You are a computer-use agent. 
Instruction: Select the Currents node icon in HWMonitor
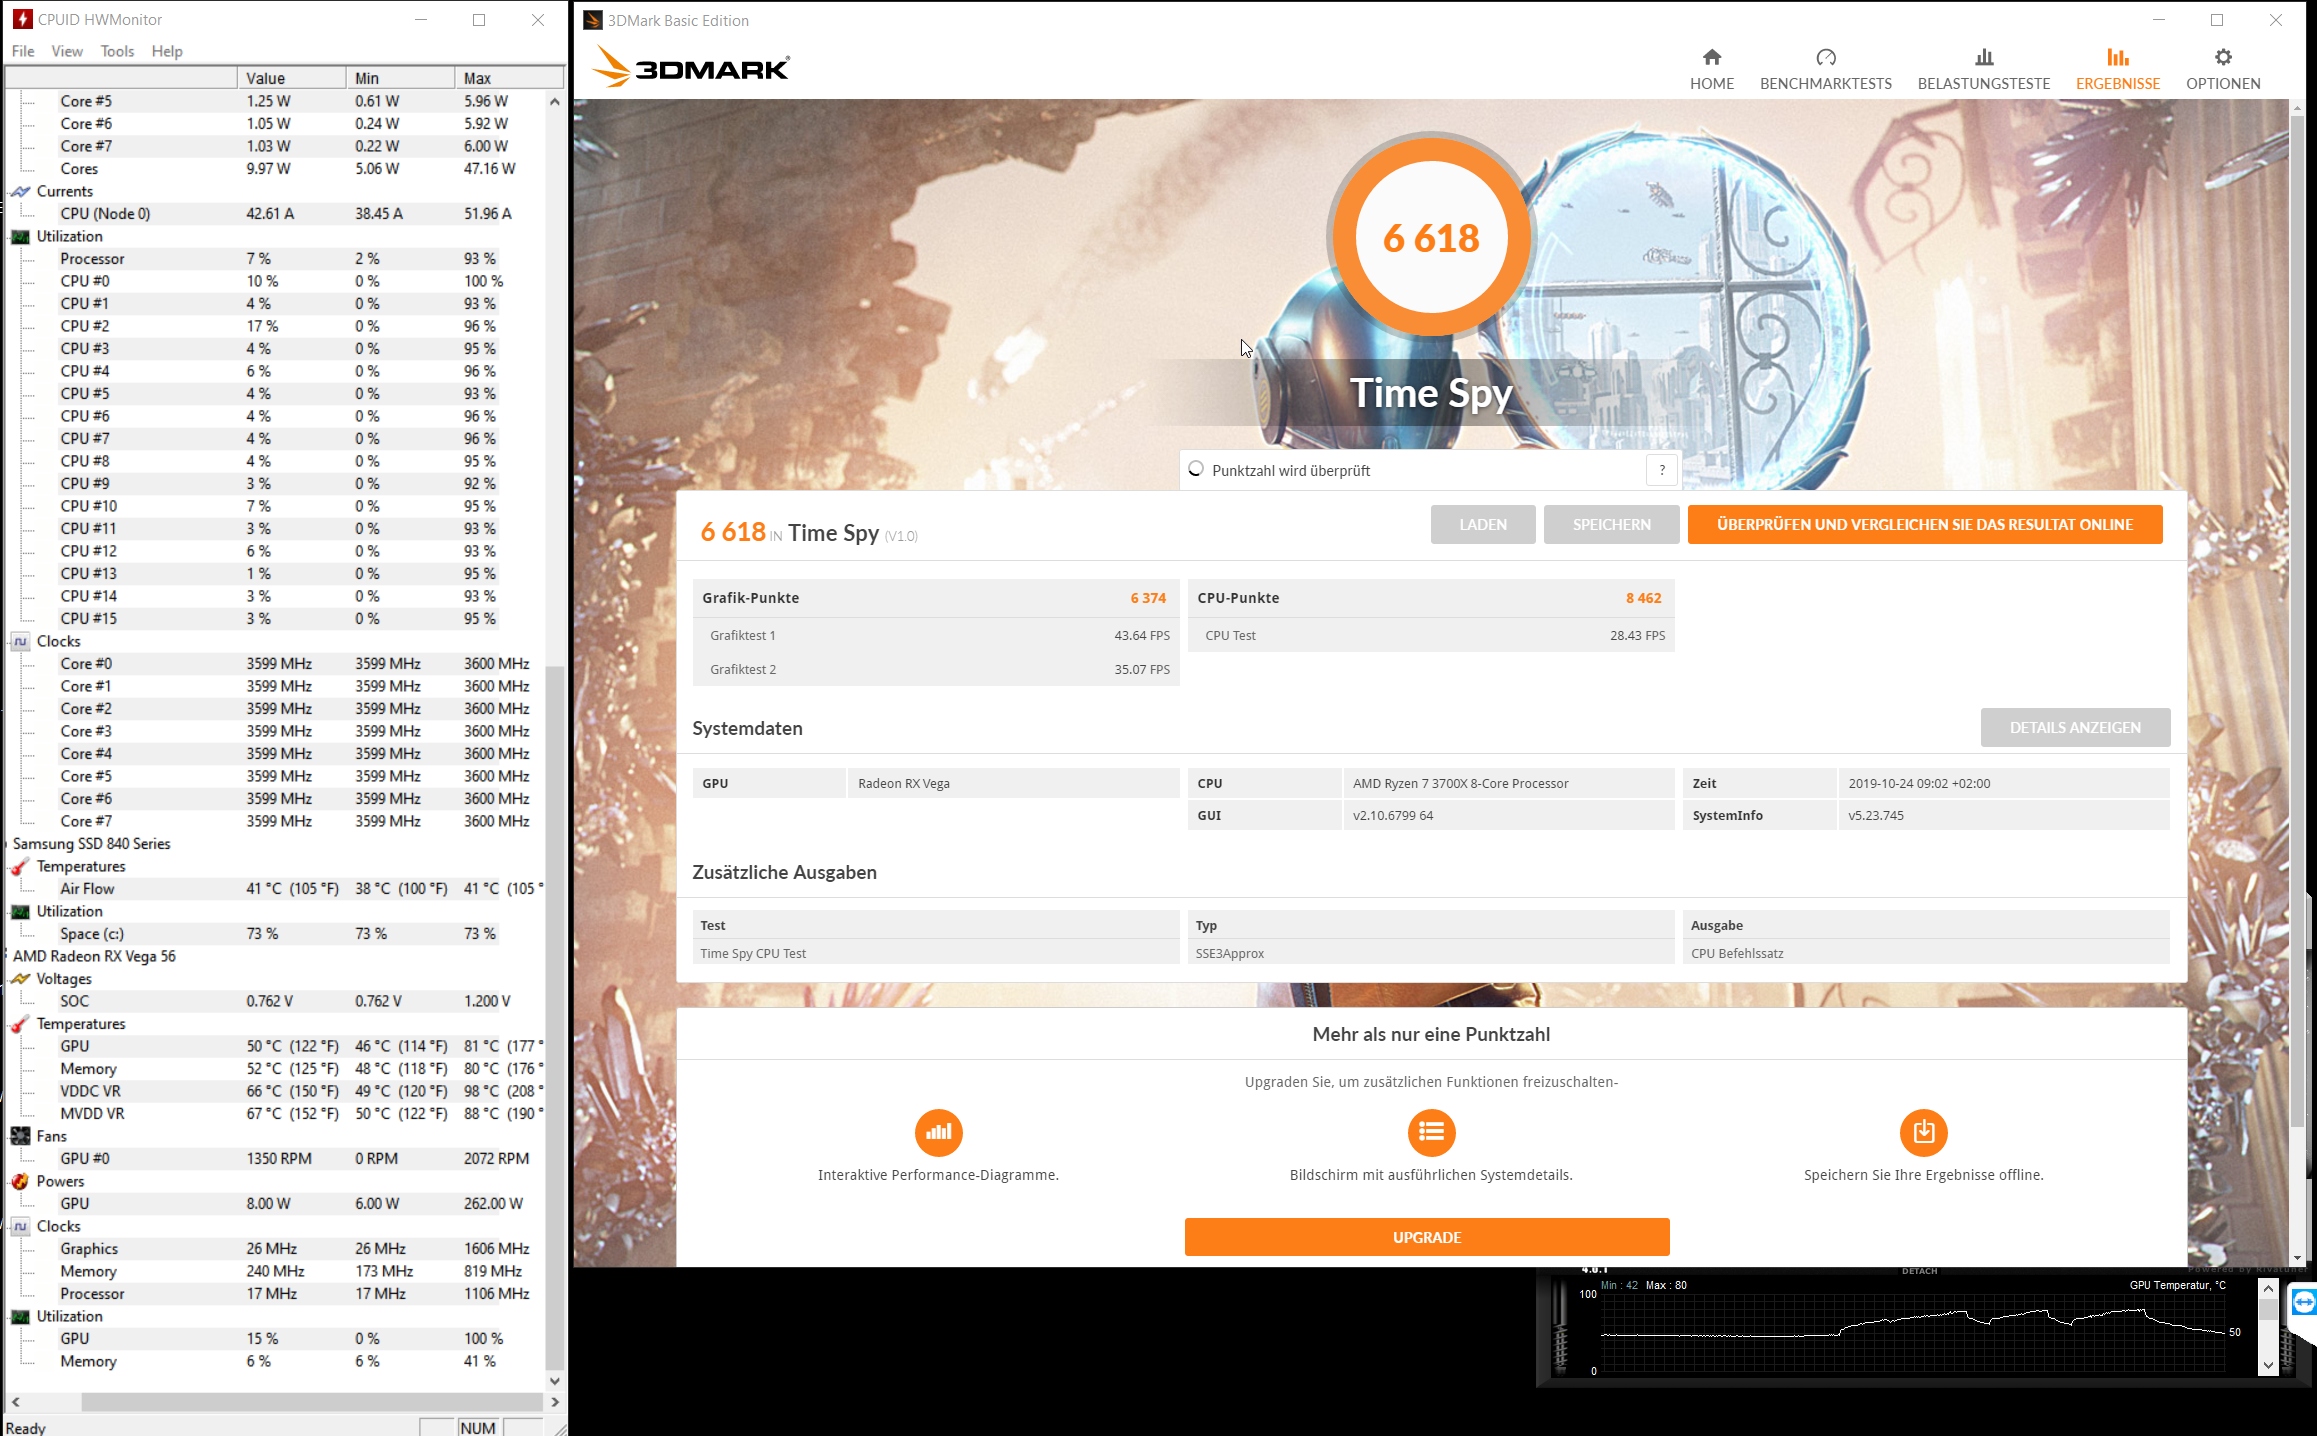20,191
